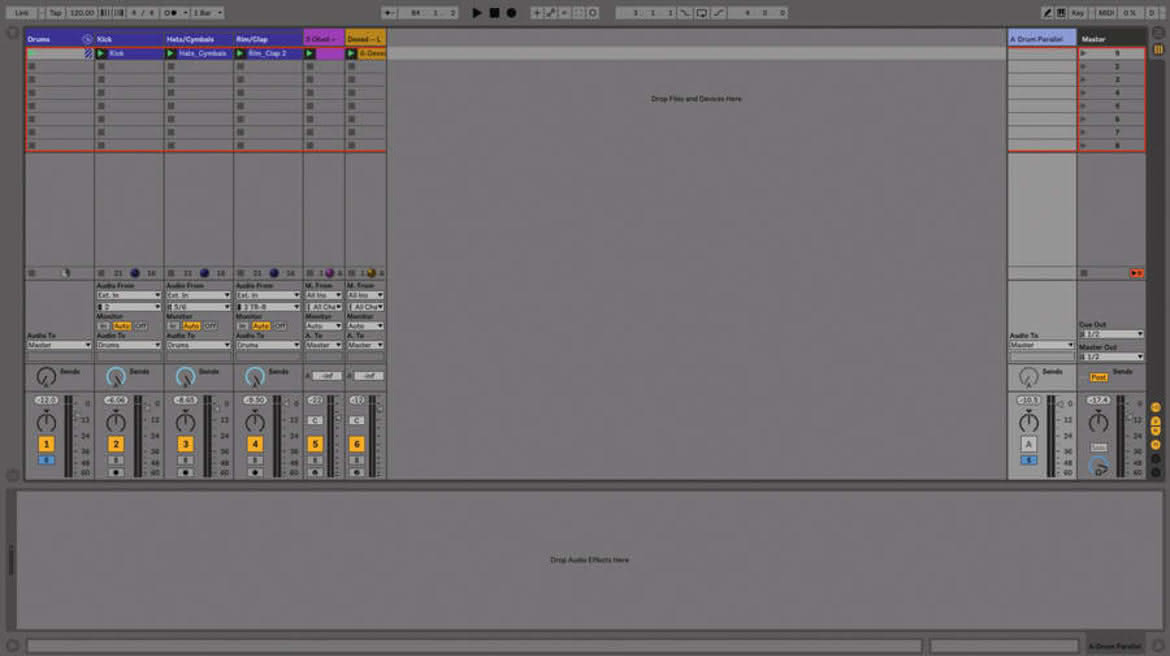The width and height of the screenshot is (1170, 656).
Task: Toggle the Kick track activator button 2
Action: (x=116, y=444)
